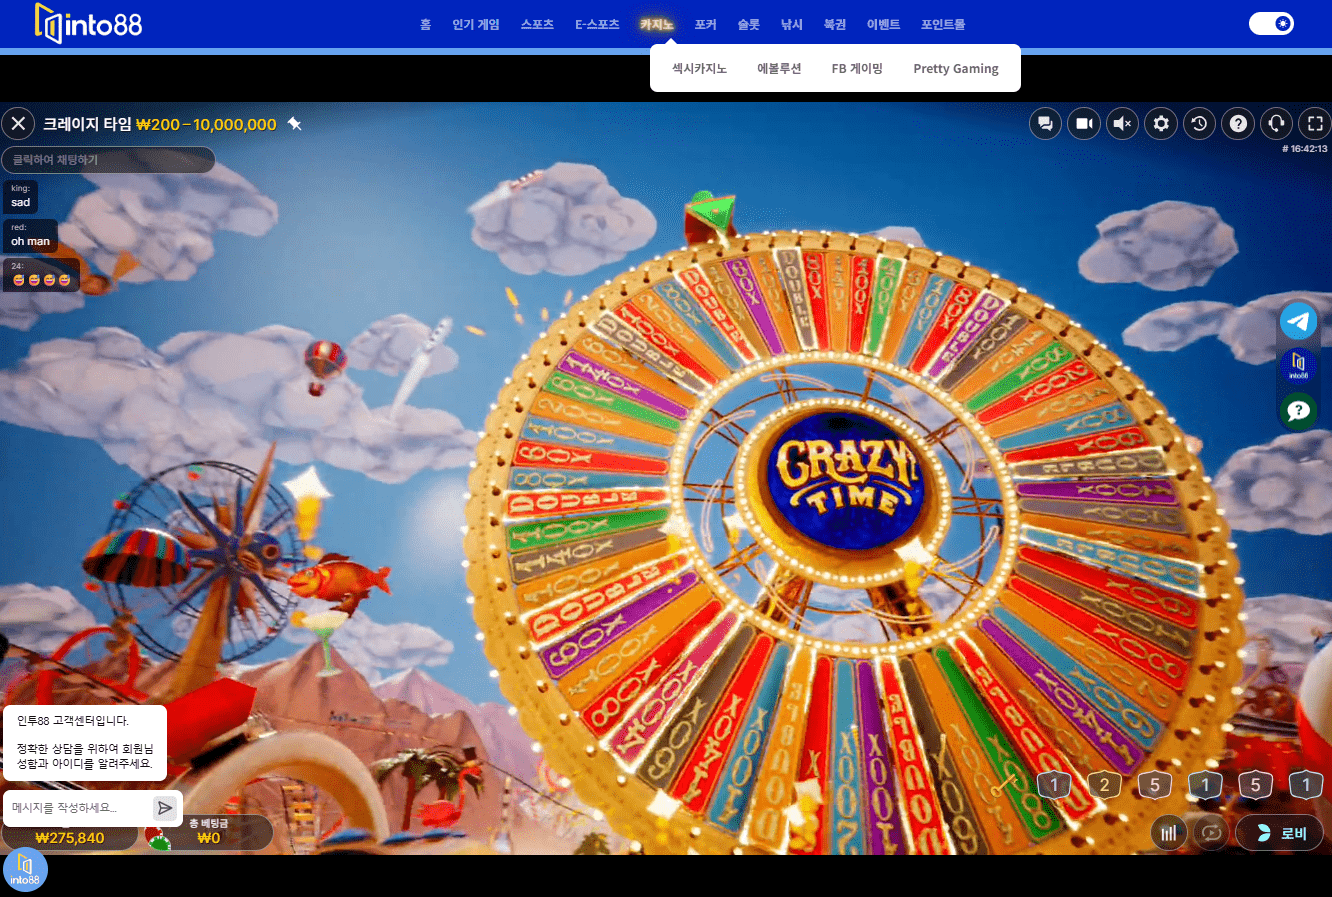Click the ₩275,840 balance display
The image size is (1332, 897).
coord(69,838)
